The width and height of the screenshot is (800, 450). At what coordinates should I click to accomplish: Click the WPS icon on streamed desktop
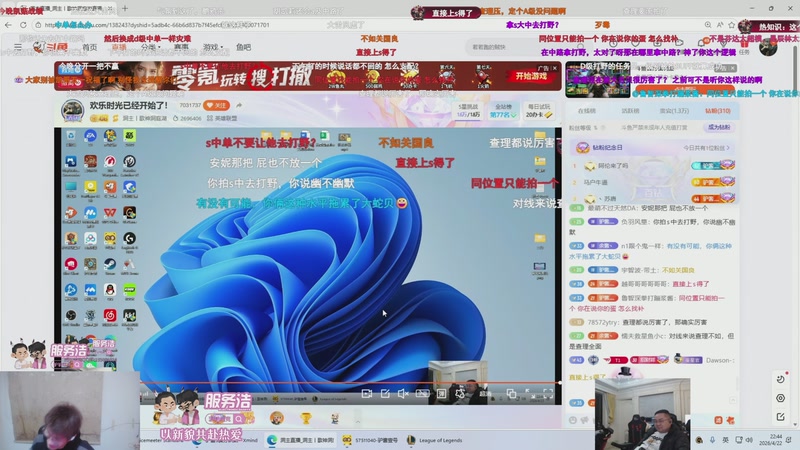[x=110, y=214]
